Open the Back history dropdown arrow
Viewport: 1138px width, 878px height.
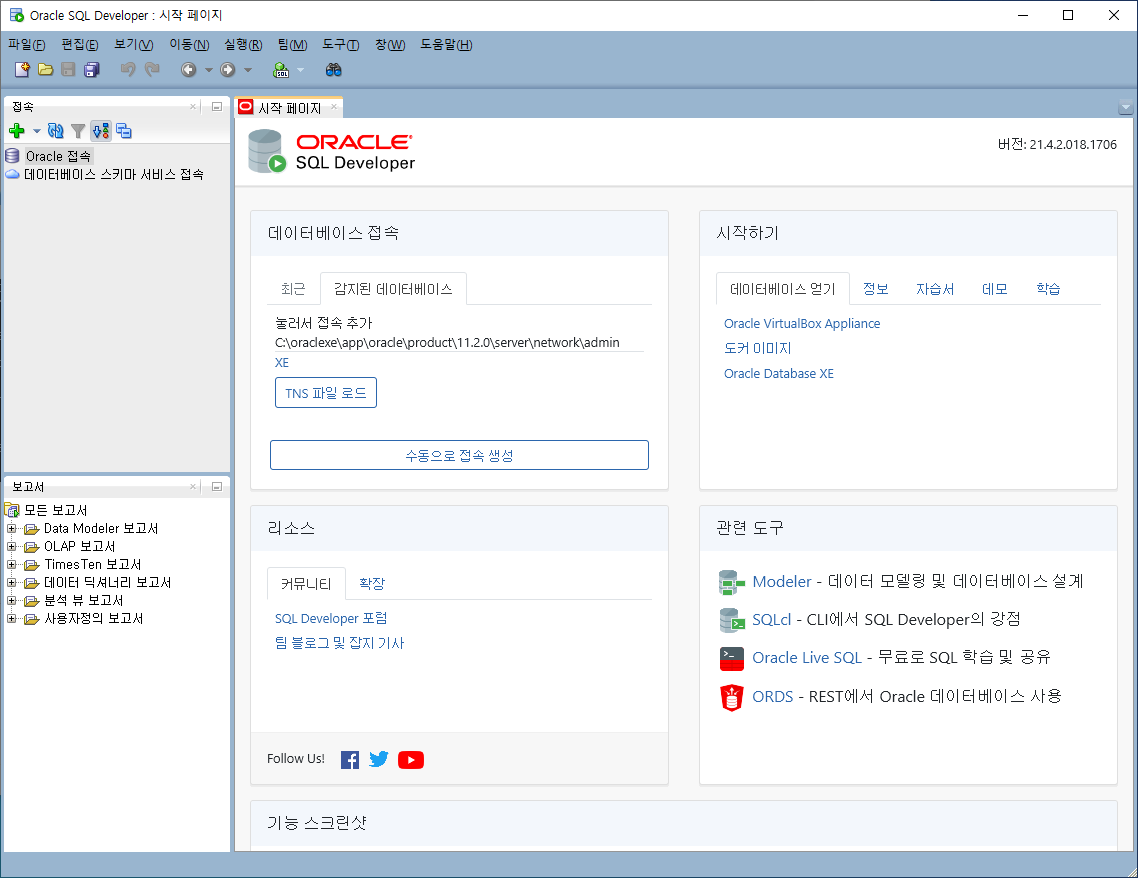pos(209,70)
